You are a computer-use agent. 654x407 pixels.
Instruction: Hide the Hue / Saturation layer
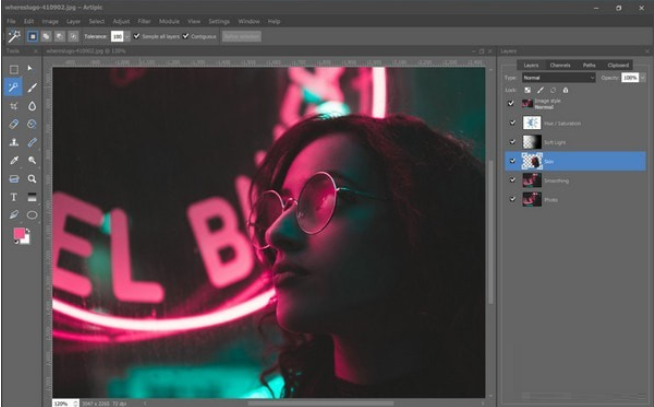click(x=513, y=122)
